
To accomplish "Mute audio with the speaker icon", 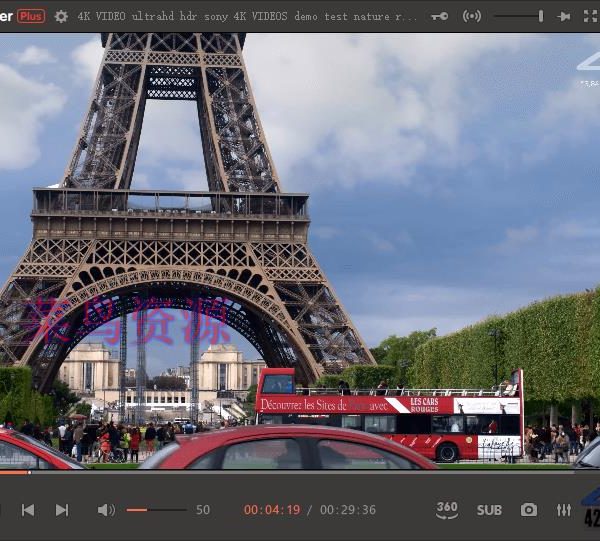I will coord(106,510).
